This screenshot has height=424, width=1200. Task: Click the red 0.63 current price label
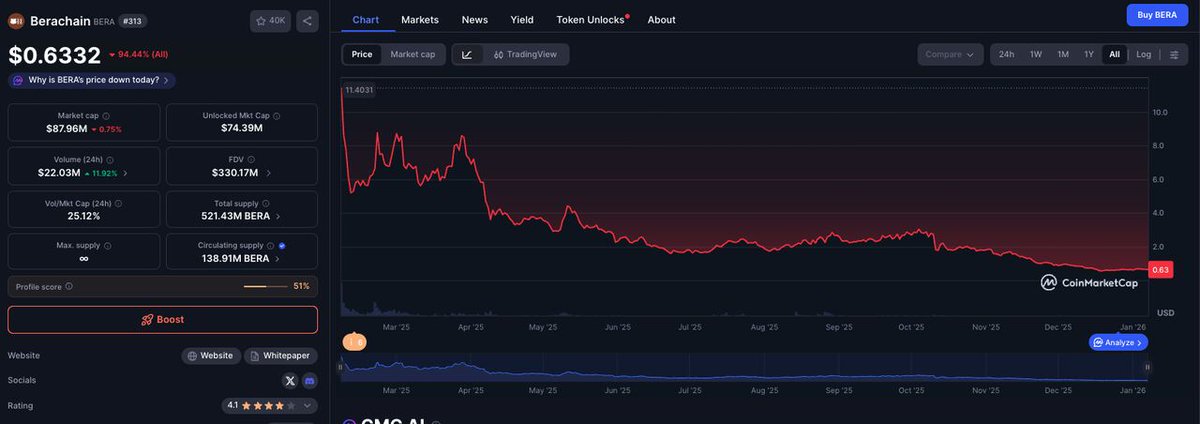point(1161,270)
